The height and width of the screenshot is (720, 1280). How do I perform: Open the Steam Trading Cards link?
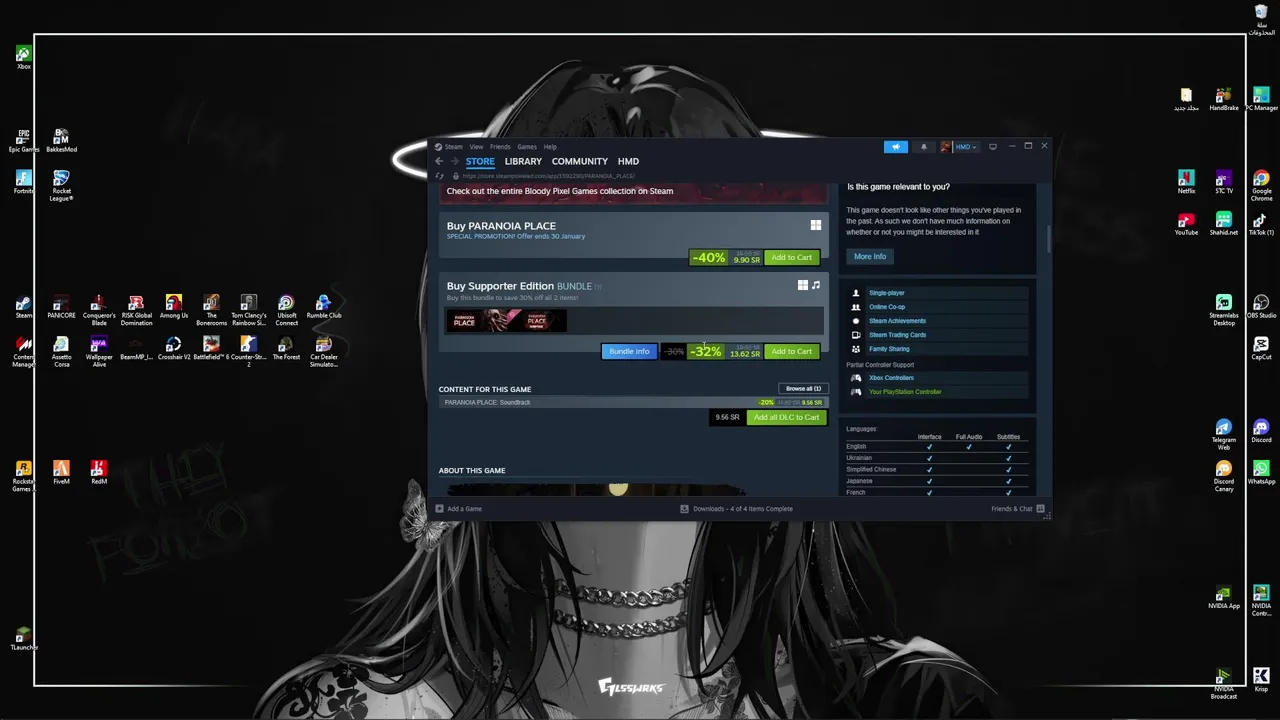897,335
